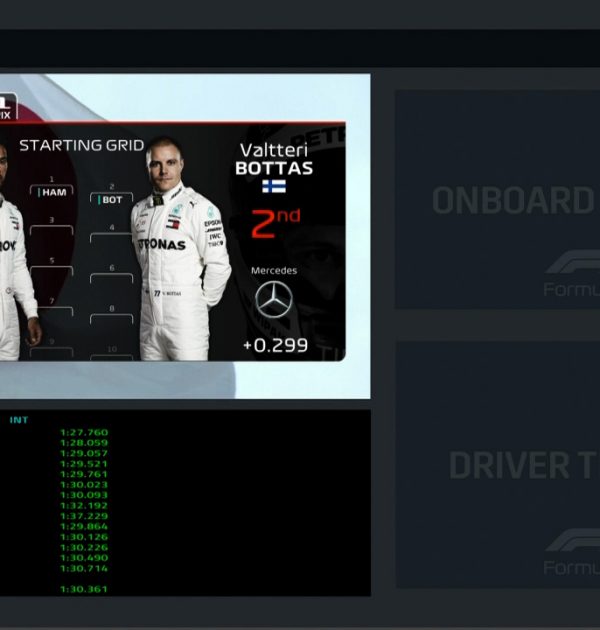
Task: Select the 1:29.057 interval time
Action: (x=84, y=454)
